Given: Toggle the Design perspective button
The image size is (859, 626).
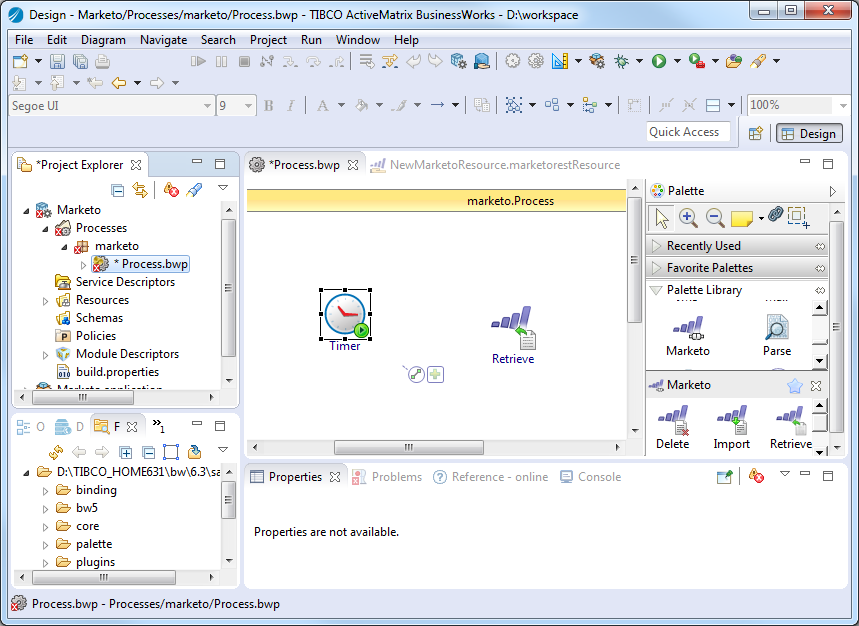Looking at the screenshot, I should [807, 133].
